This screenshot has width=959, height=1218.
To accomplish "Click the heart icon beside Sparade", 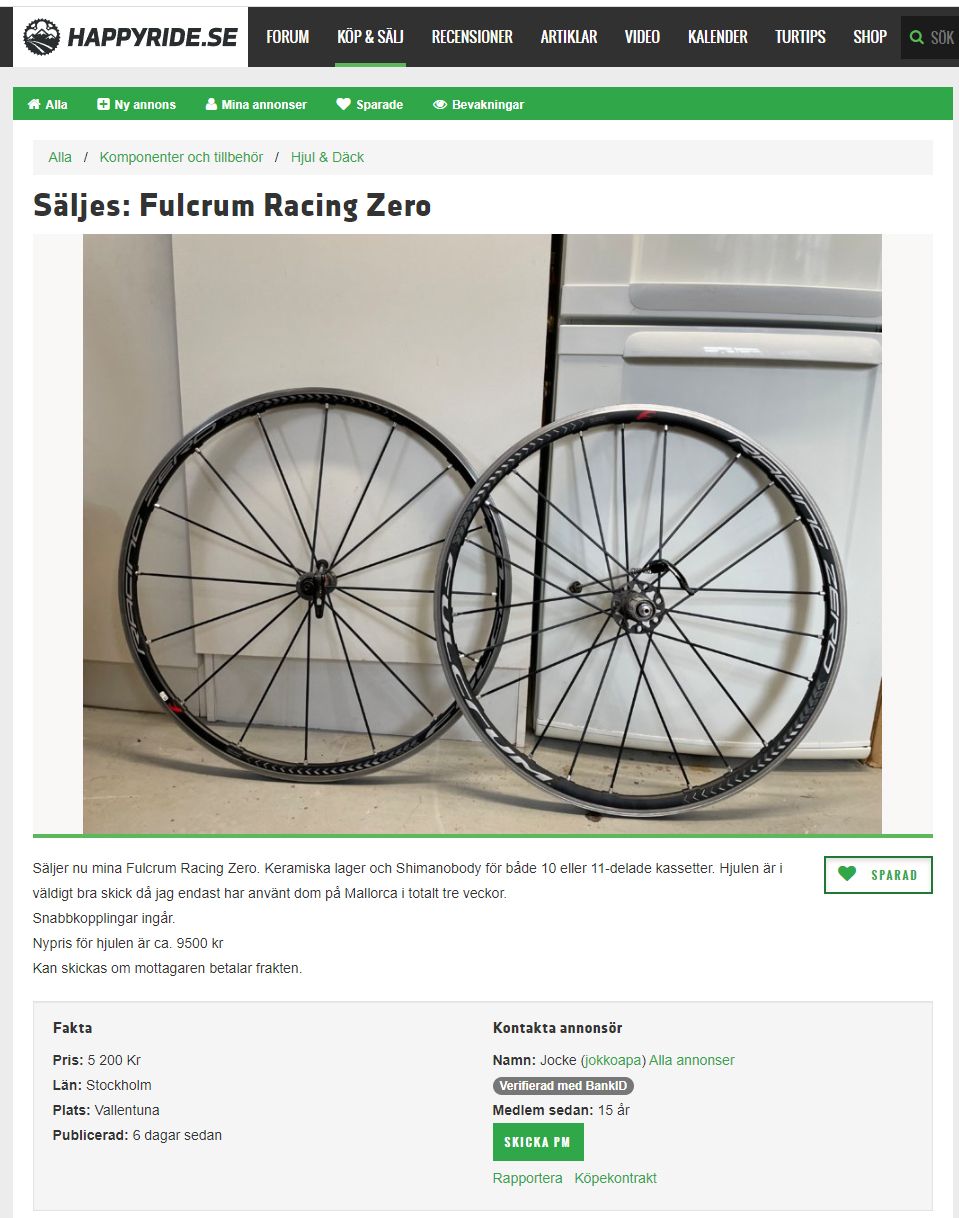I will tap(344, 104).
